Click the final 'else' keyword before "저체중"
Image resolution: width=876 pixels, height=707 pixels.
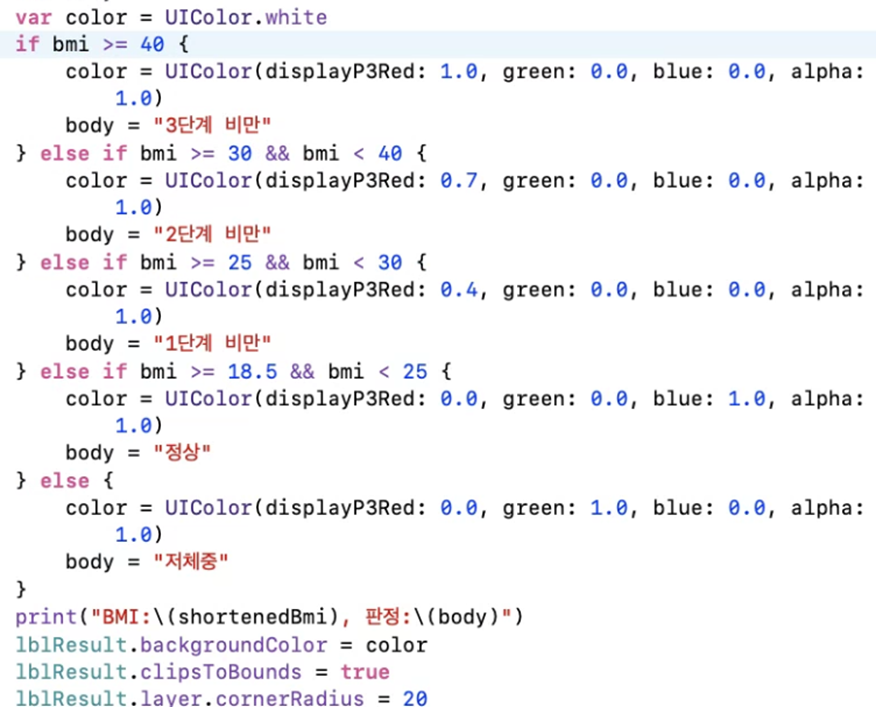pyautogui.click(x=64, y=481)
